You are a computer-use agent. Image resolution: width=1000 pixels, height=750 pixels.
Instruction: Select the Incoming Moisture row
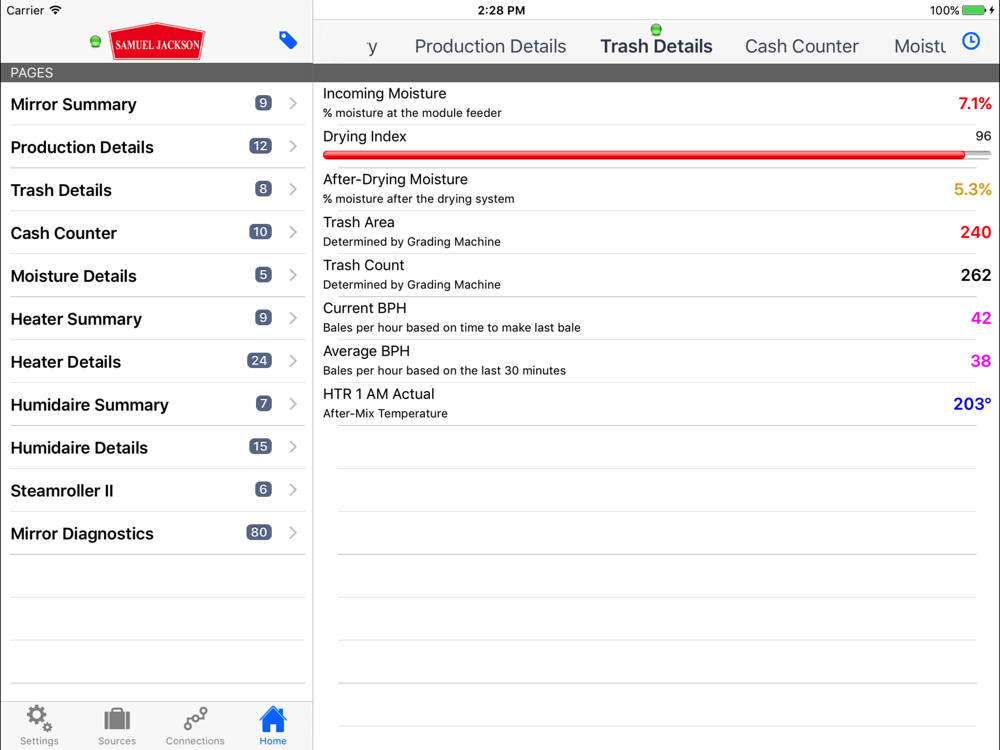[x=657, y=103]
